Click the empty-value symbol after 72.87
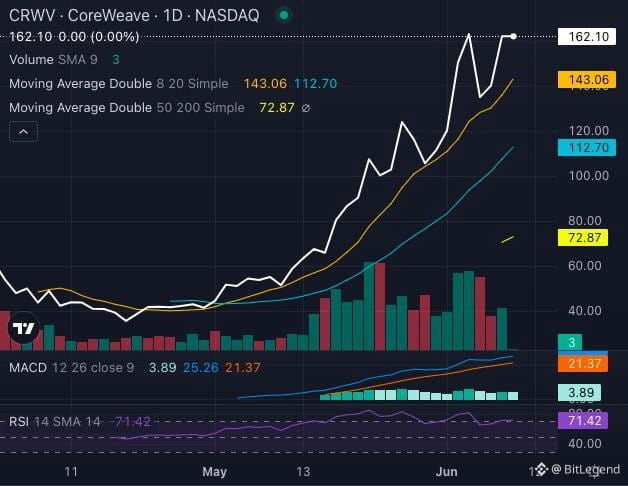628x486 pixels. [306, 108]
